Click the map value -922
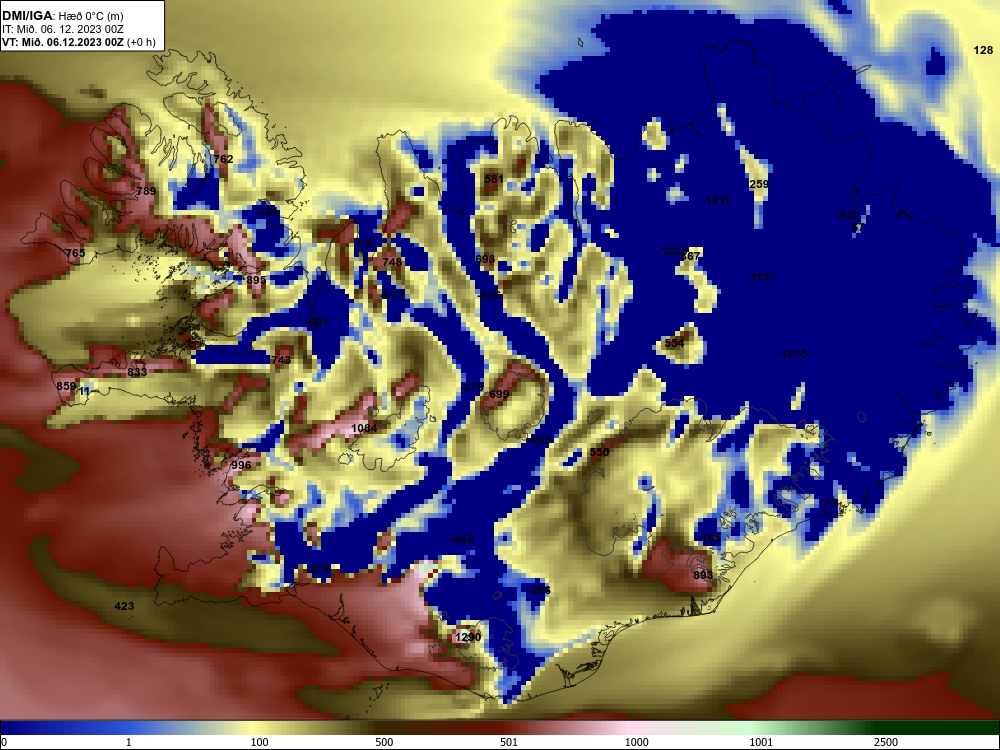Image resolution: width=1000 pixels, height=750 pixels. [848, 216]
